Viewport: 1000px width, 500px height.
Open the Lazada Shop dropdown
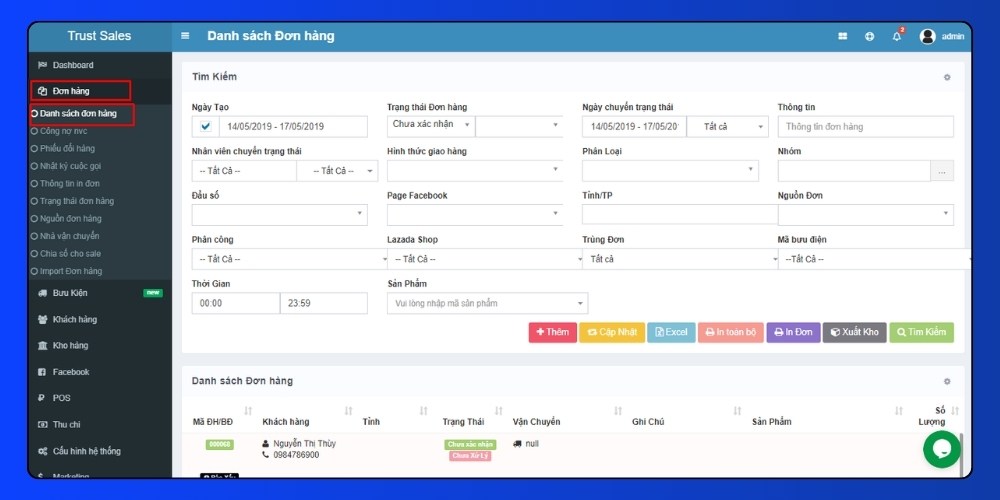(484, 259)
